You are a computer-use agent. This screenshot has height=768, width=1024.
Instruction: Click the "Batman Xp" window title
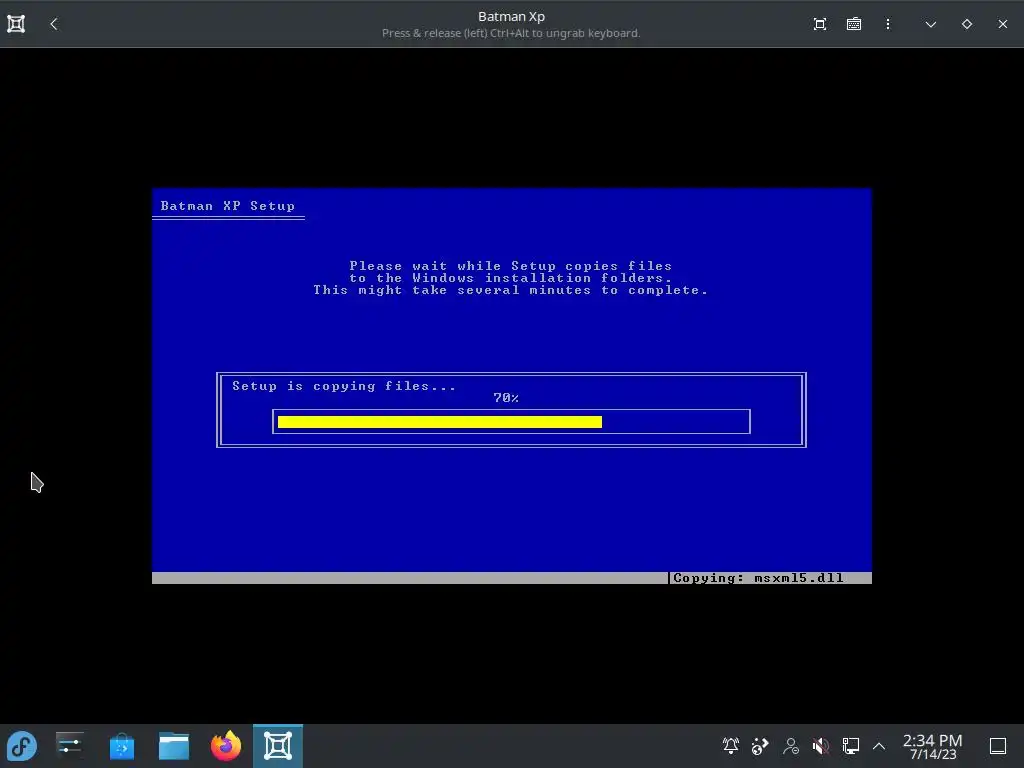[511, 16]
